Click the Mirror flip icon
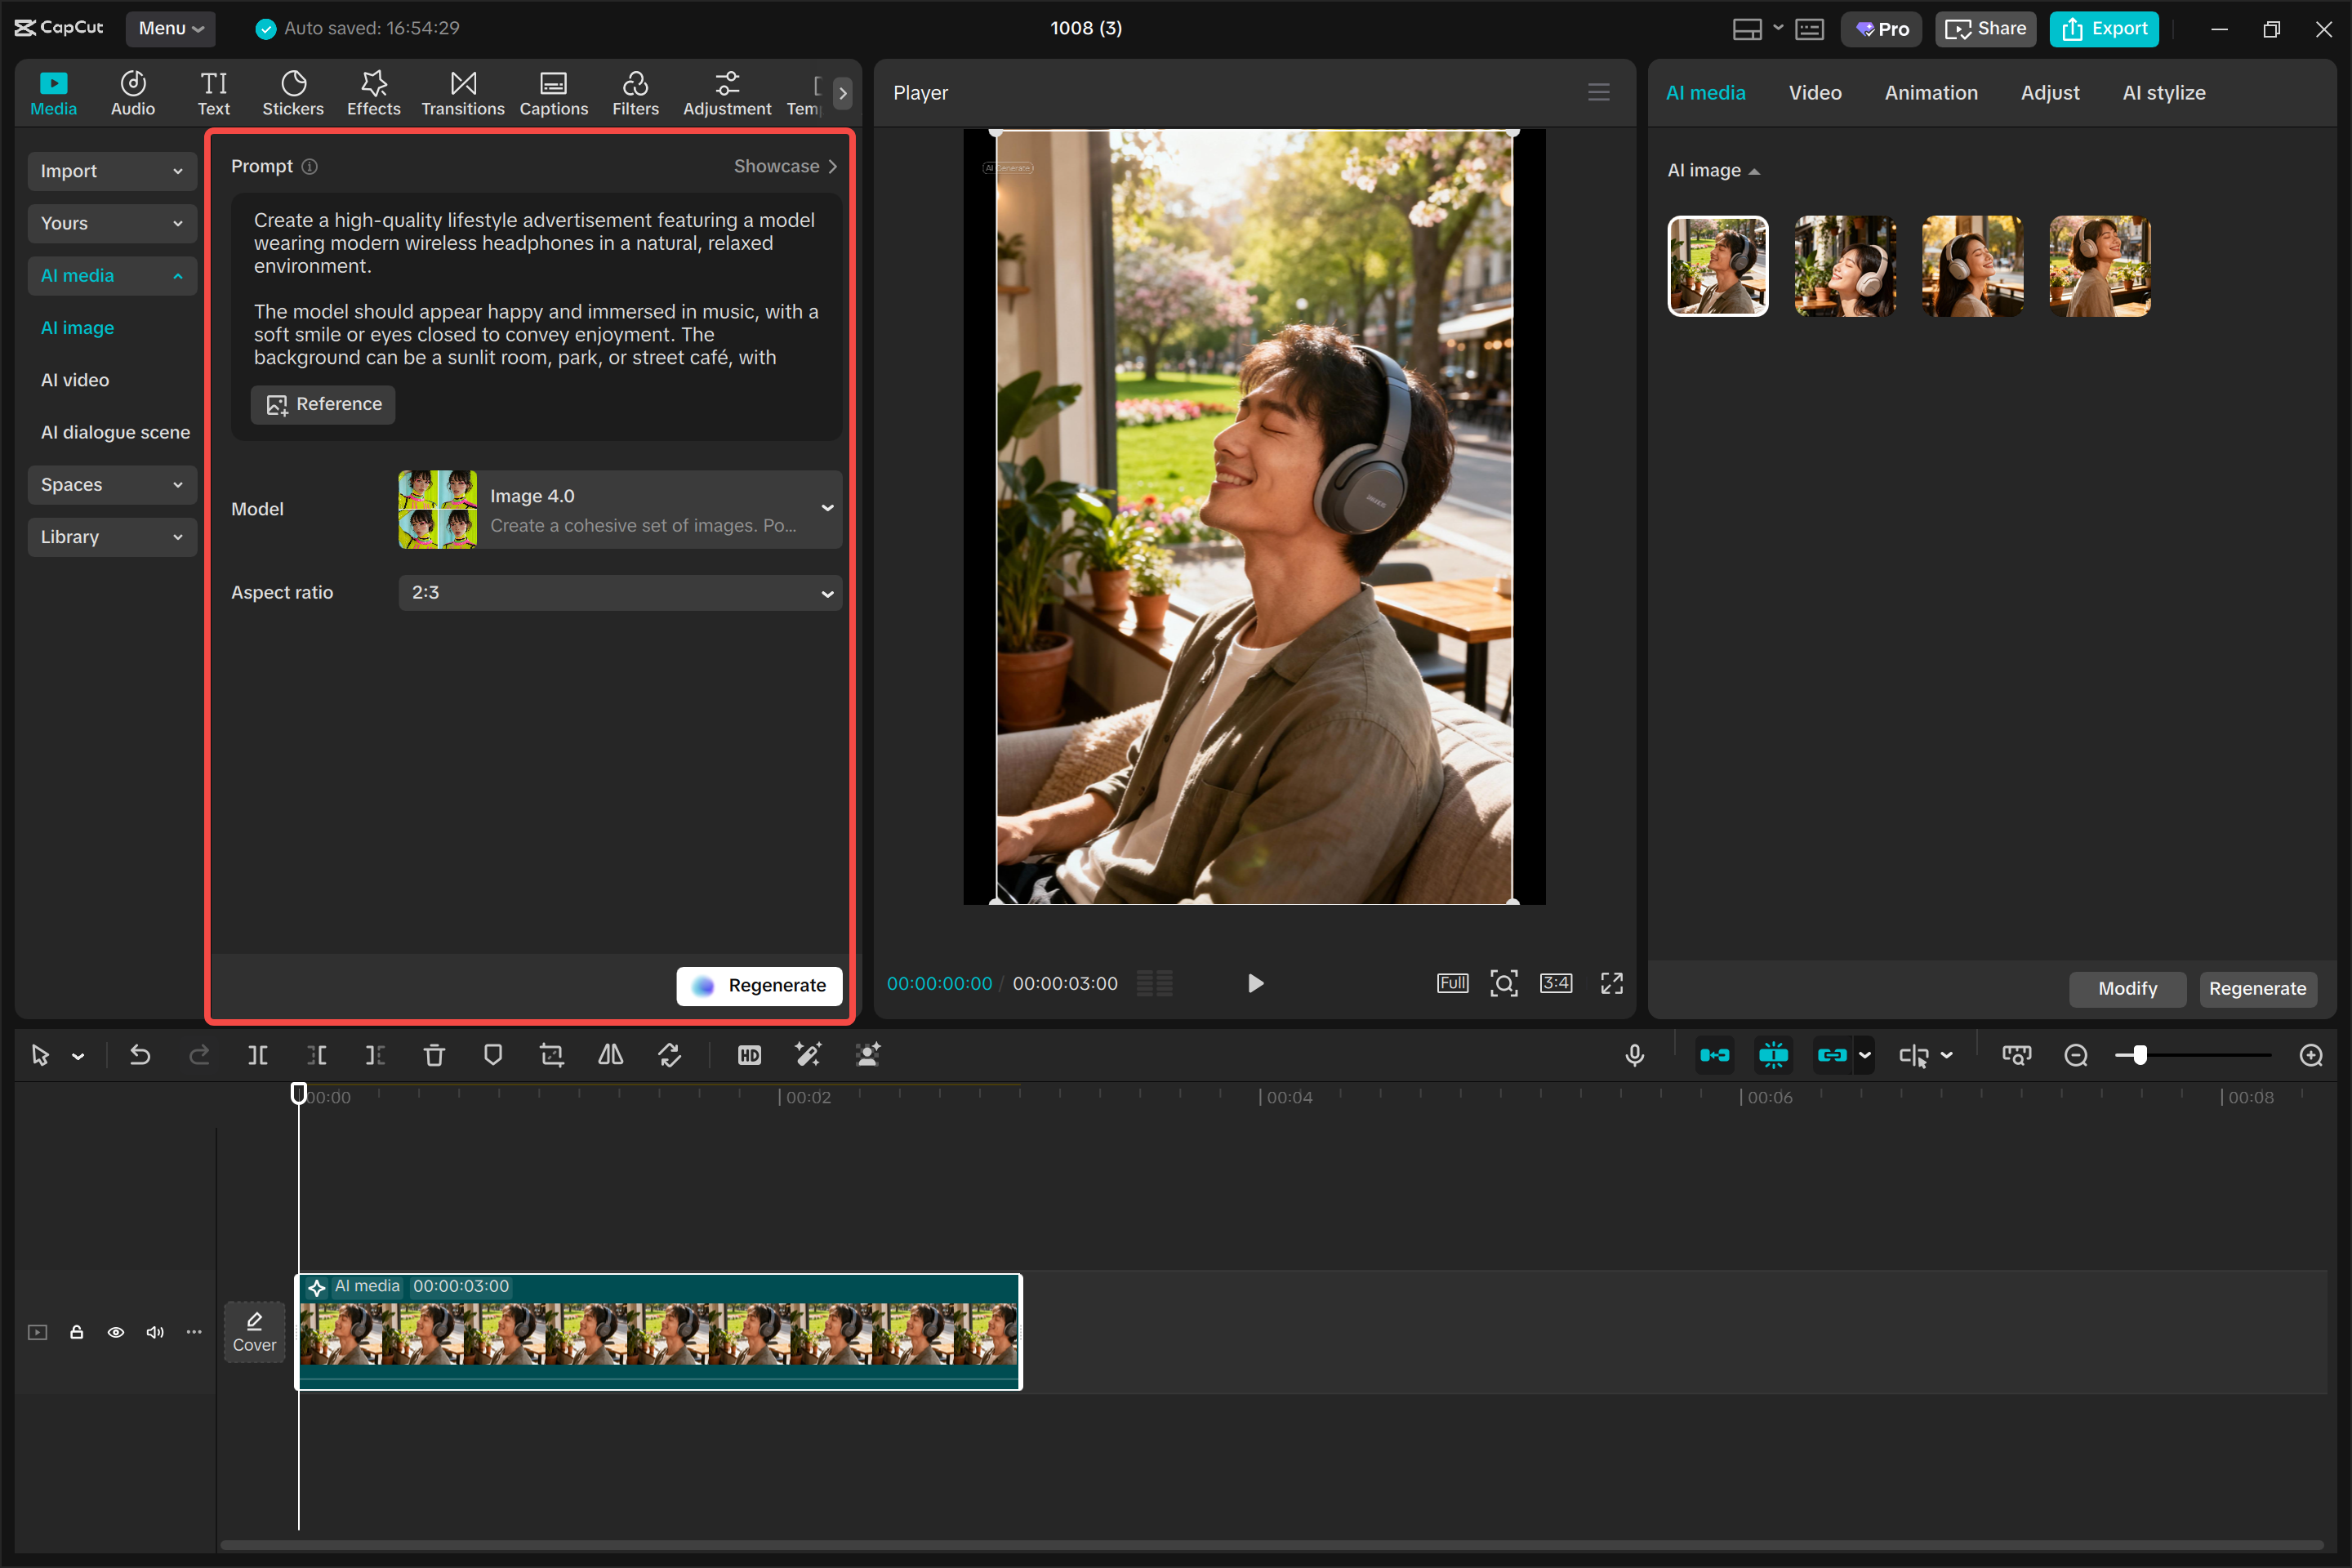 (x=610, y=1055)
